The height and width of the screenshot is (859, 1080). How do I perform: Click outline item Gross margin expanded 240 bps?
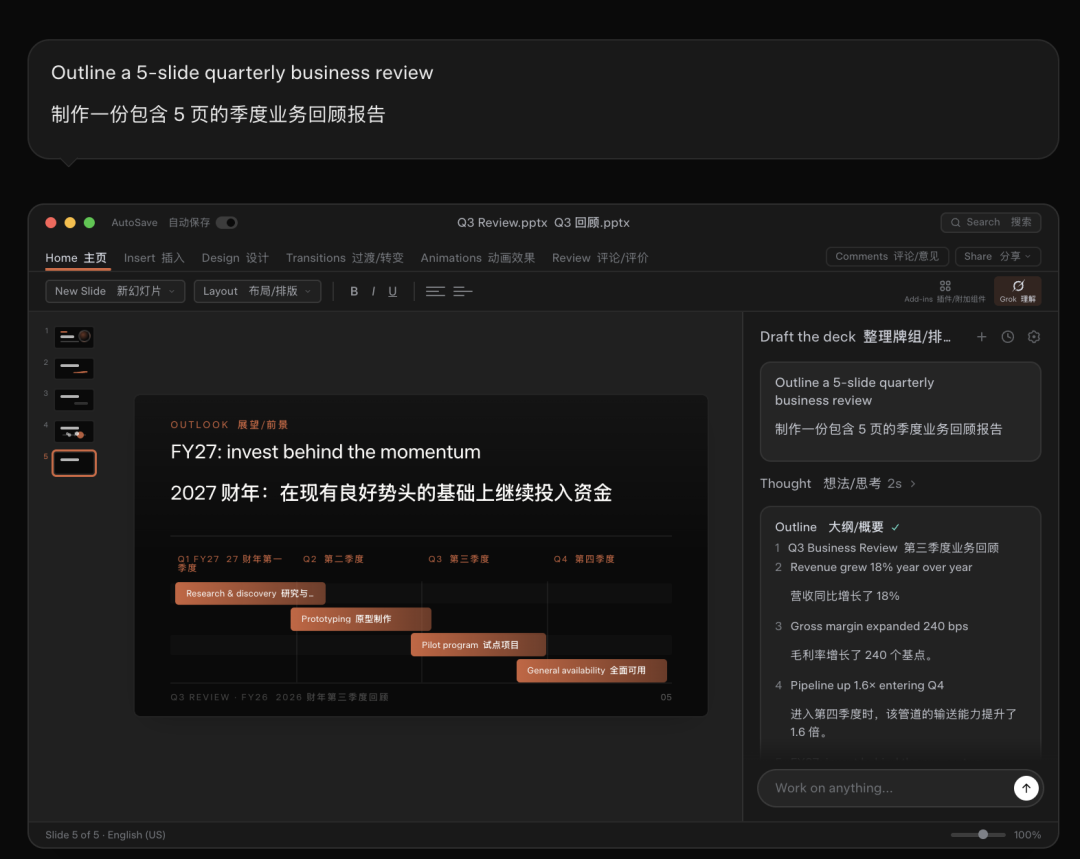(x=879, y=626)
